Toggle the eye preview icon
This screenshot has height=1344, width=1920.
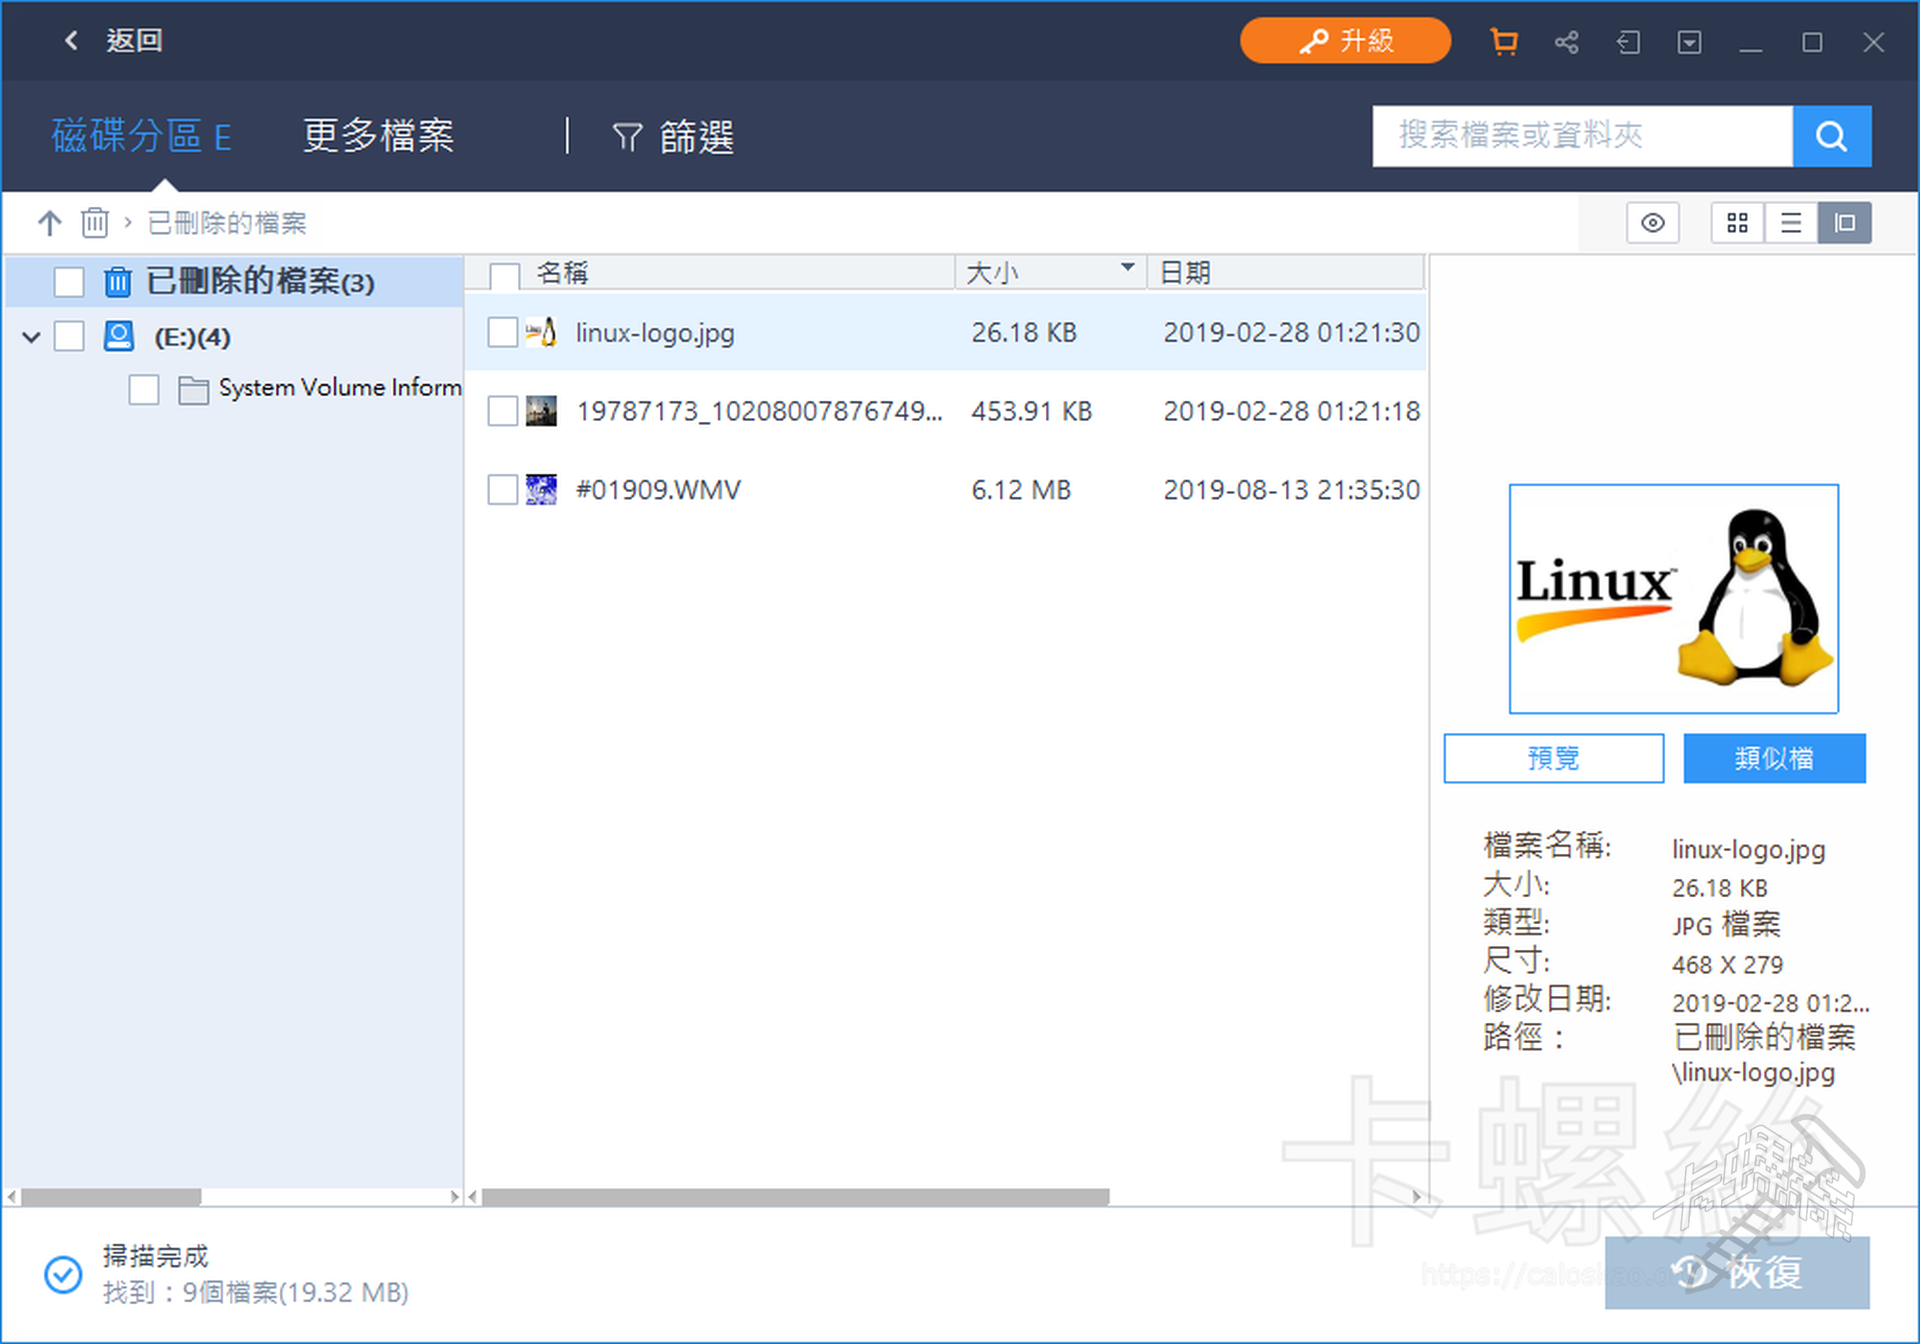[1652, 223]
